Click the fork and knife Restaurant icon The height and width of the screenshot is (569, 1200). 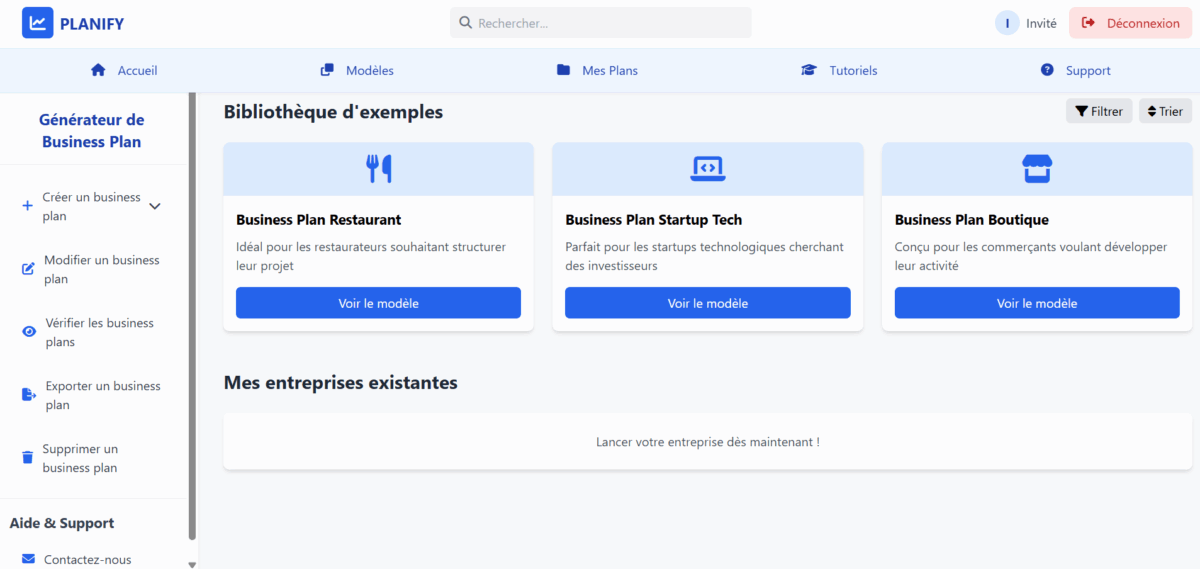pyautogui.click(x=378, y=169)
